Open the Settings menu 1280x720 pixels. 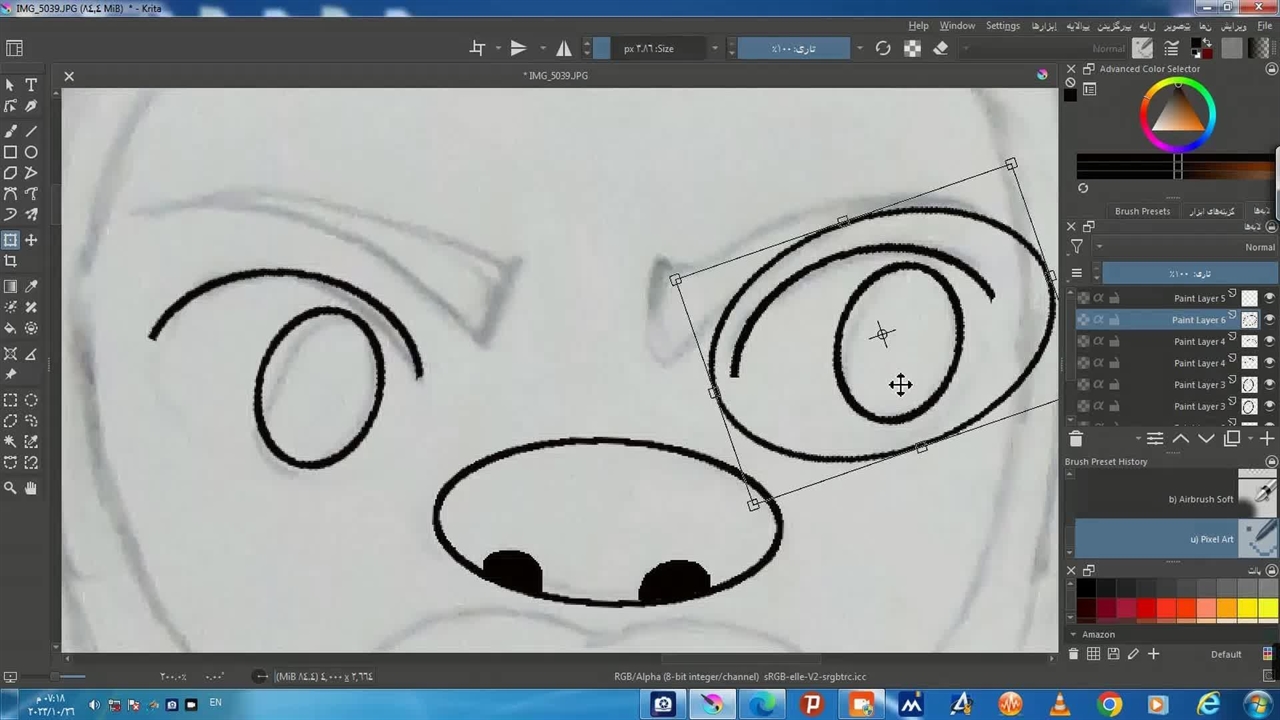[1002, 26]
